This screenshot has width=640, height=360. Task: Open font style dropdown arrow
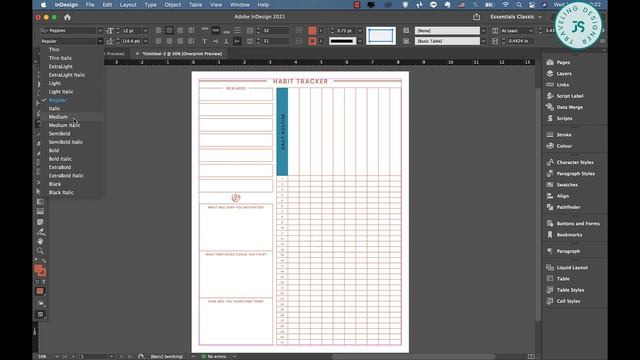(x=100, y=41)
